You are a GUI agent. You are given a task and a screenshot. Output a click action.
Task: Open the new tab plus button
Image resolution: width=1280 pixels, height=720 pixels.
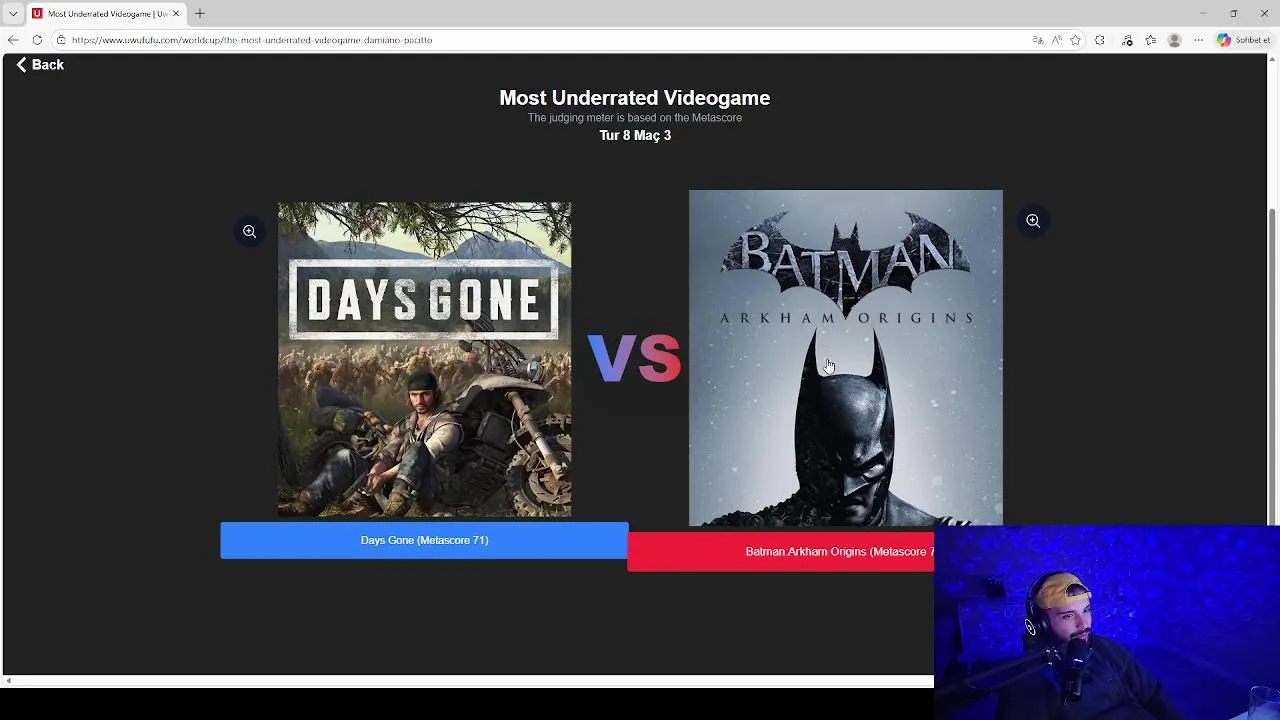[200, 13]
